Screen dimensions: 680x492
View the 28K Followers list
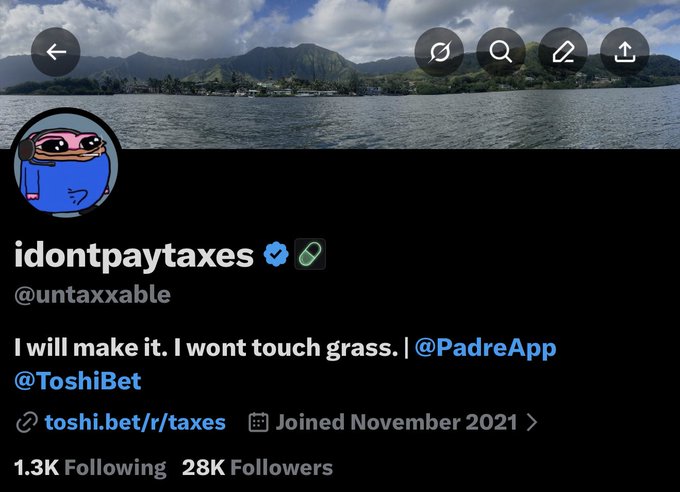pyautogui.click(x=257, y=468)
